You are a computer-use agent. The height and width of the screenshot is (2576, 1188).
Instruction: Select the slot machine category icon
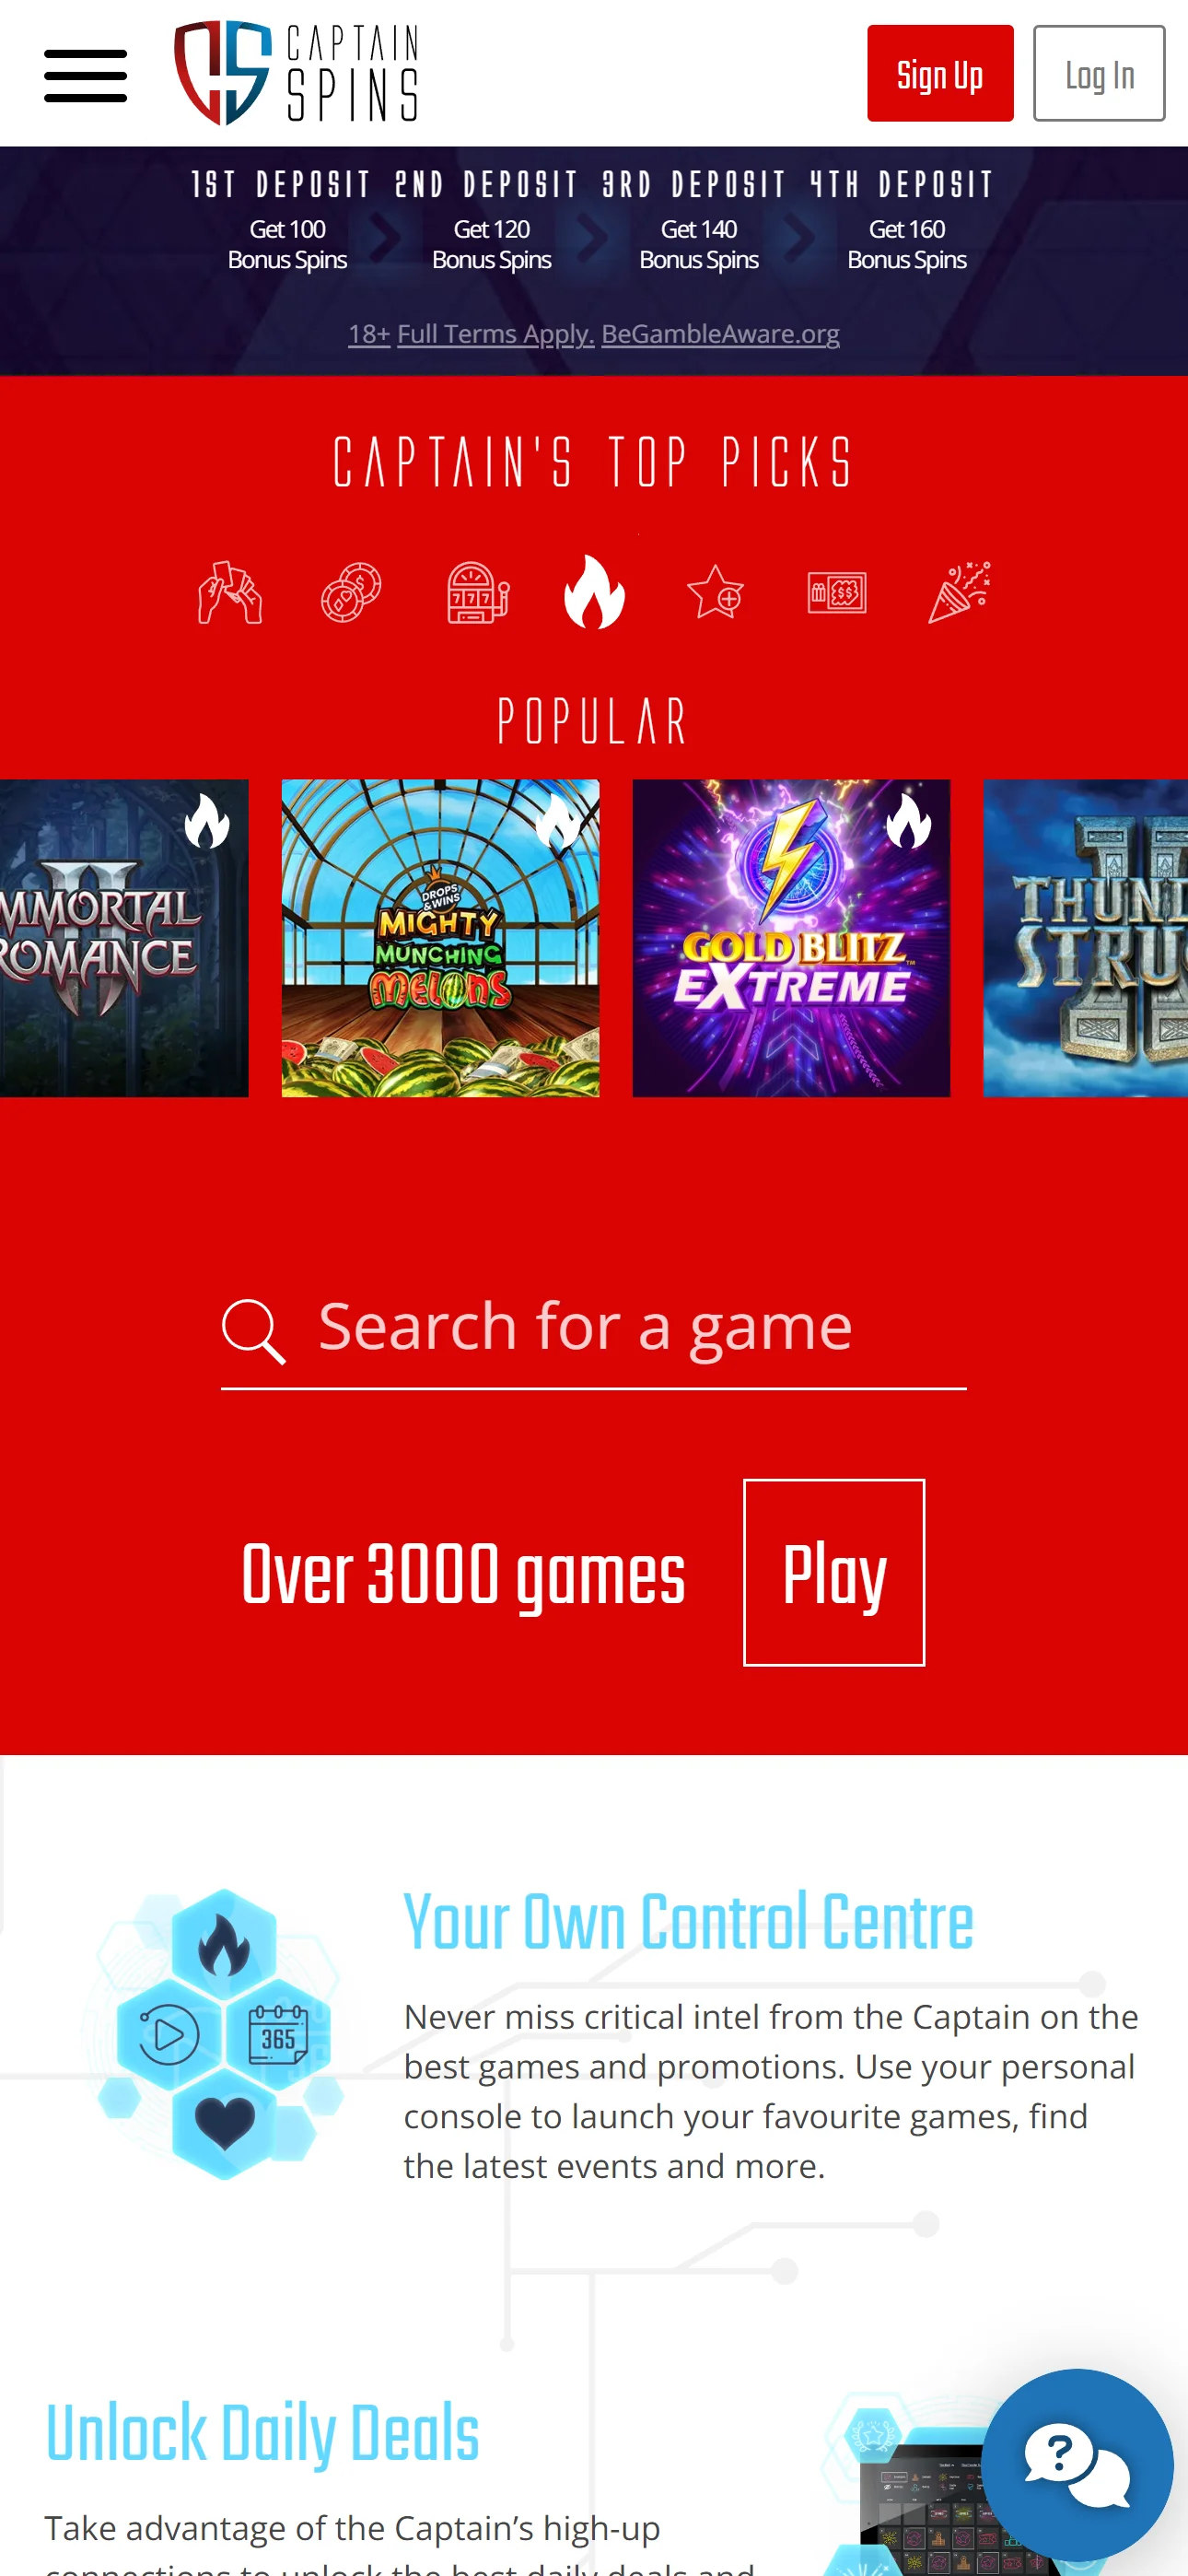[477, 593]
